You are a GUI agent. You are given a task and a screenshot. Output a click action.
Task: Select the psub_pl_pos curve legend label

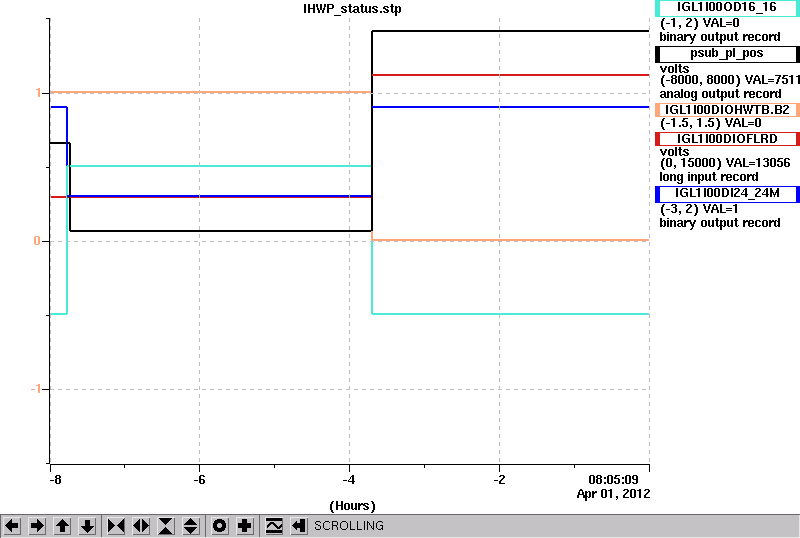[727, 54]
